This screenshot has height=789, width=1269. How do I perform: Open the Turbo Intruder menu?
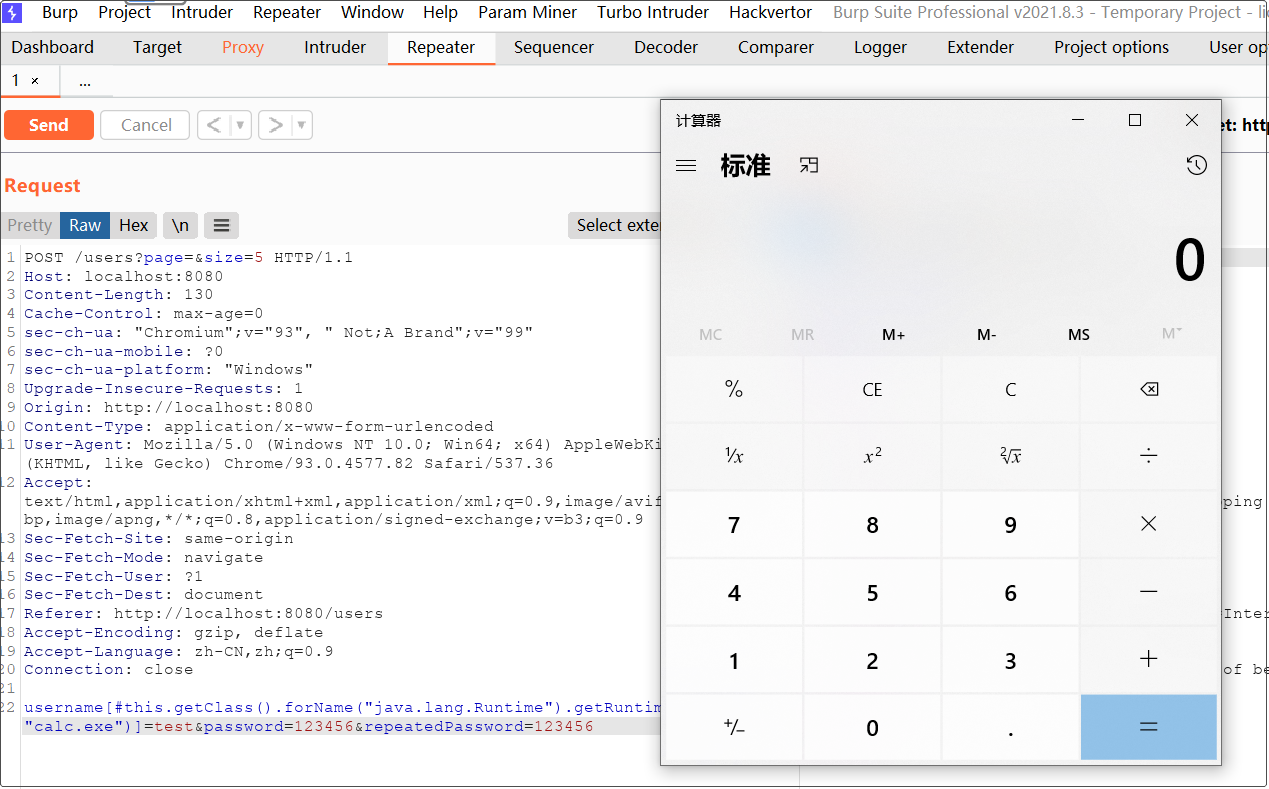point(653,12)
